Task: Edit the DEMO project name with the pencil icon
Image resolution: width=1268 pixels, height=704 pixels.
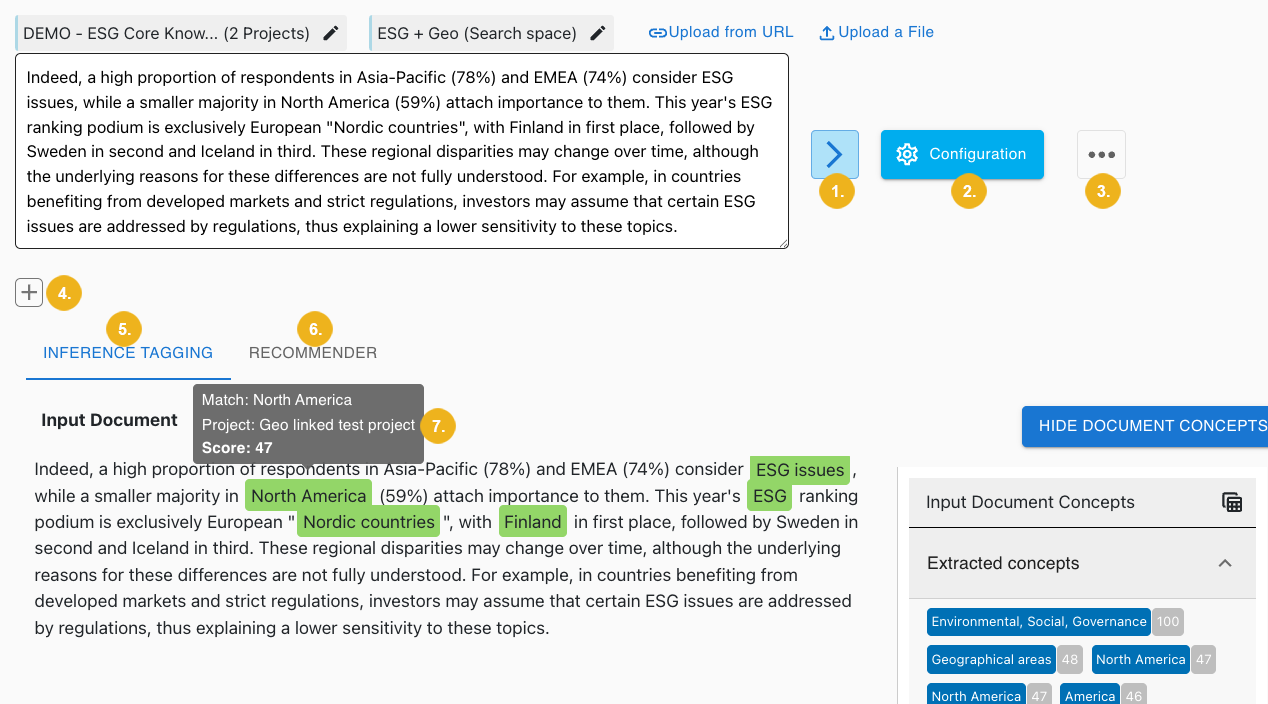Action: point(331,32)
